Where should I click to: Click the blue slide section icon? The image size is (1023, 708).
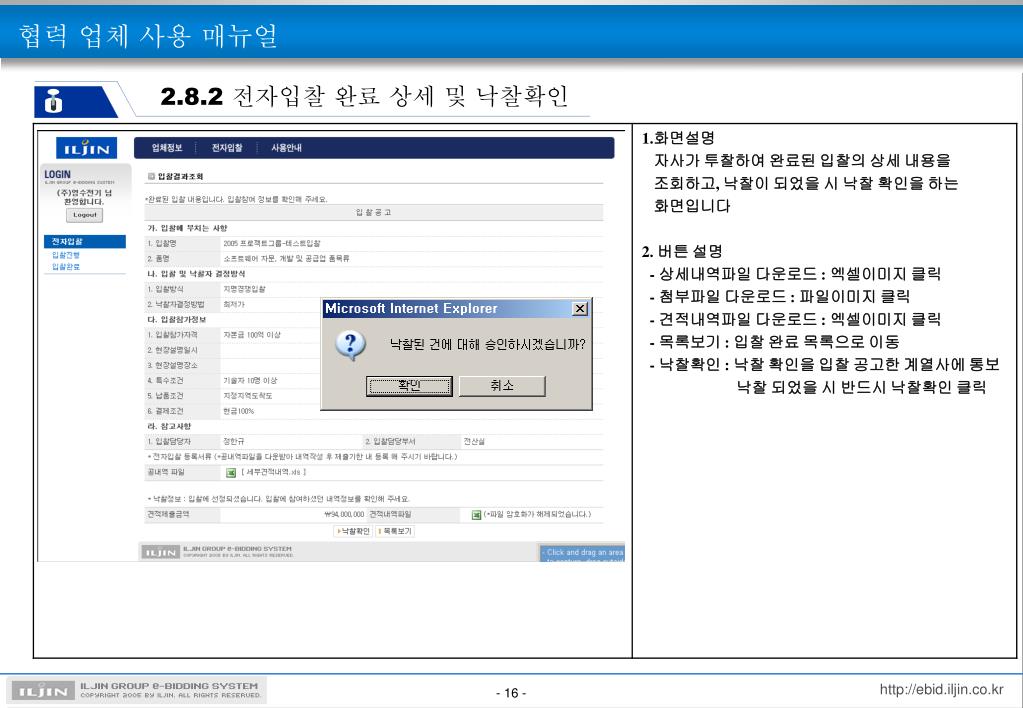[76, 101]
